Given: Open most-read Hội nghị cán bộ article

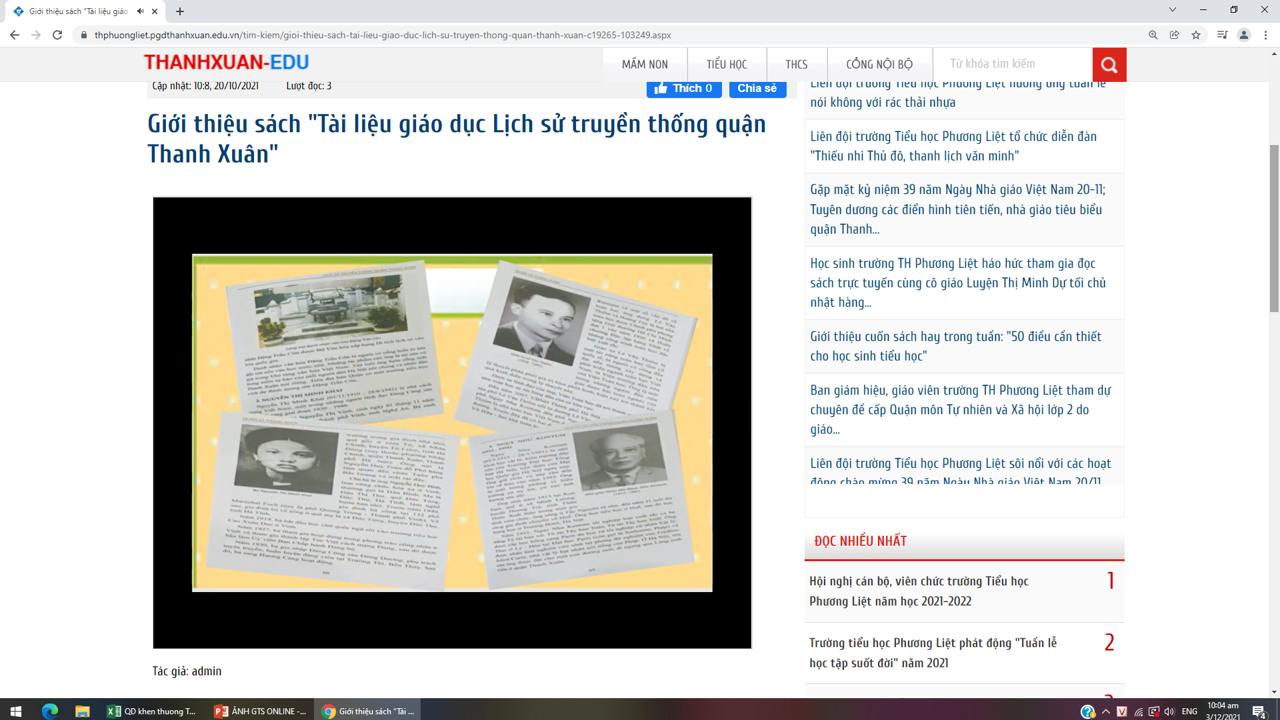Looking at the screenshot, I should coord(919,591).
